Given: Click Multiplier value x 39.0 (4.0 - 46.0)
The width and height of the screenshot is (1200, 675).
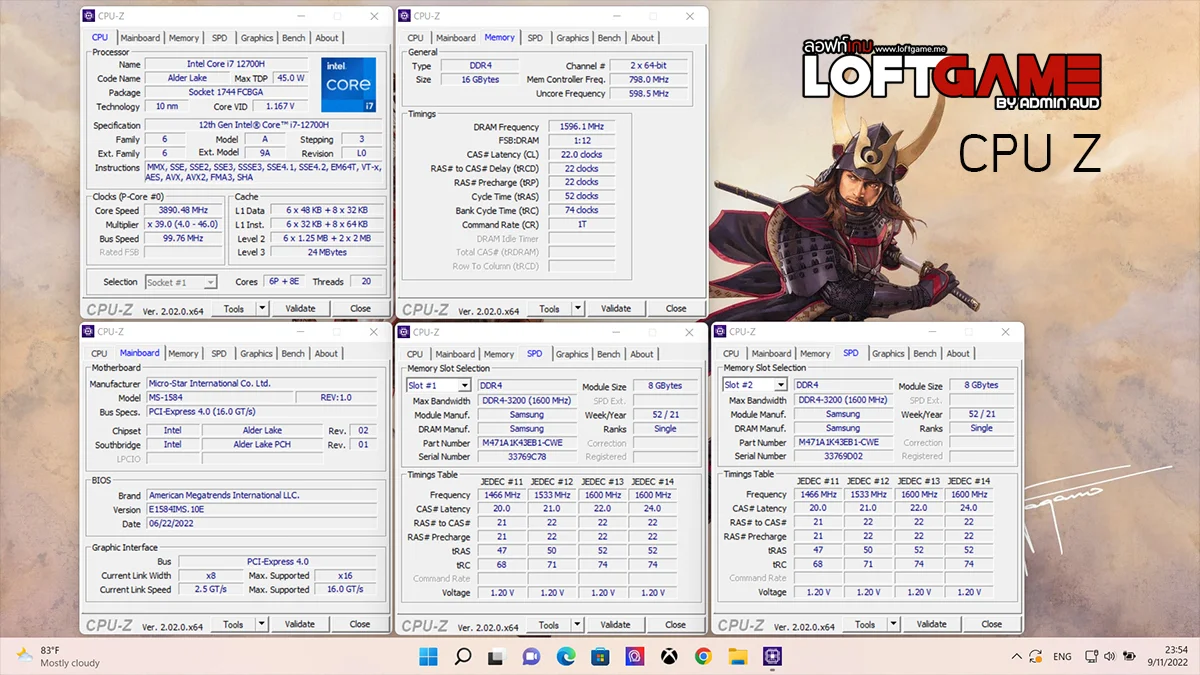Looking at the screenshot, I should [184, 225].
